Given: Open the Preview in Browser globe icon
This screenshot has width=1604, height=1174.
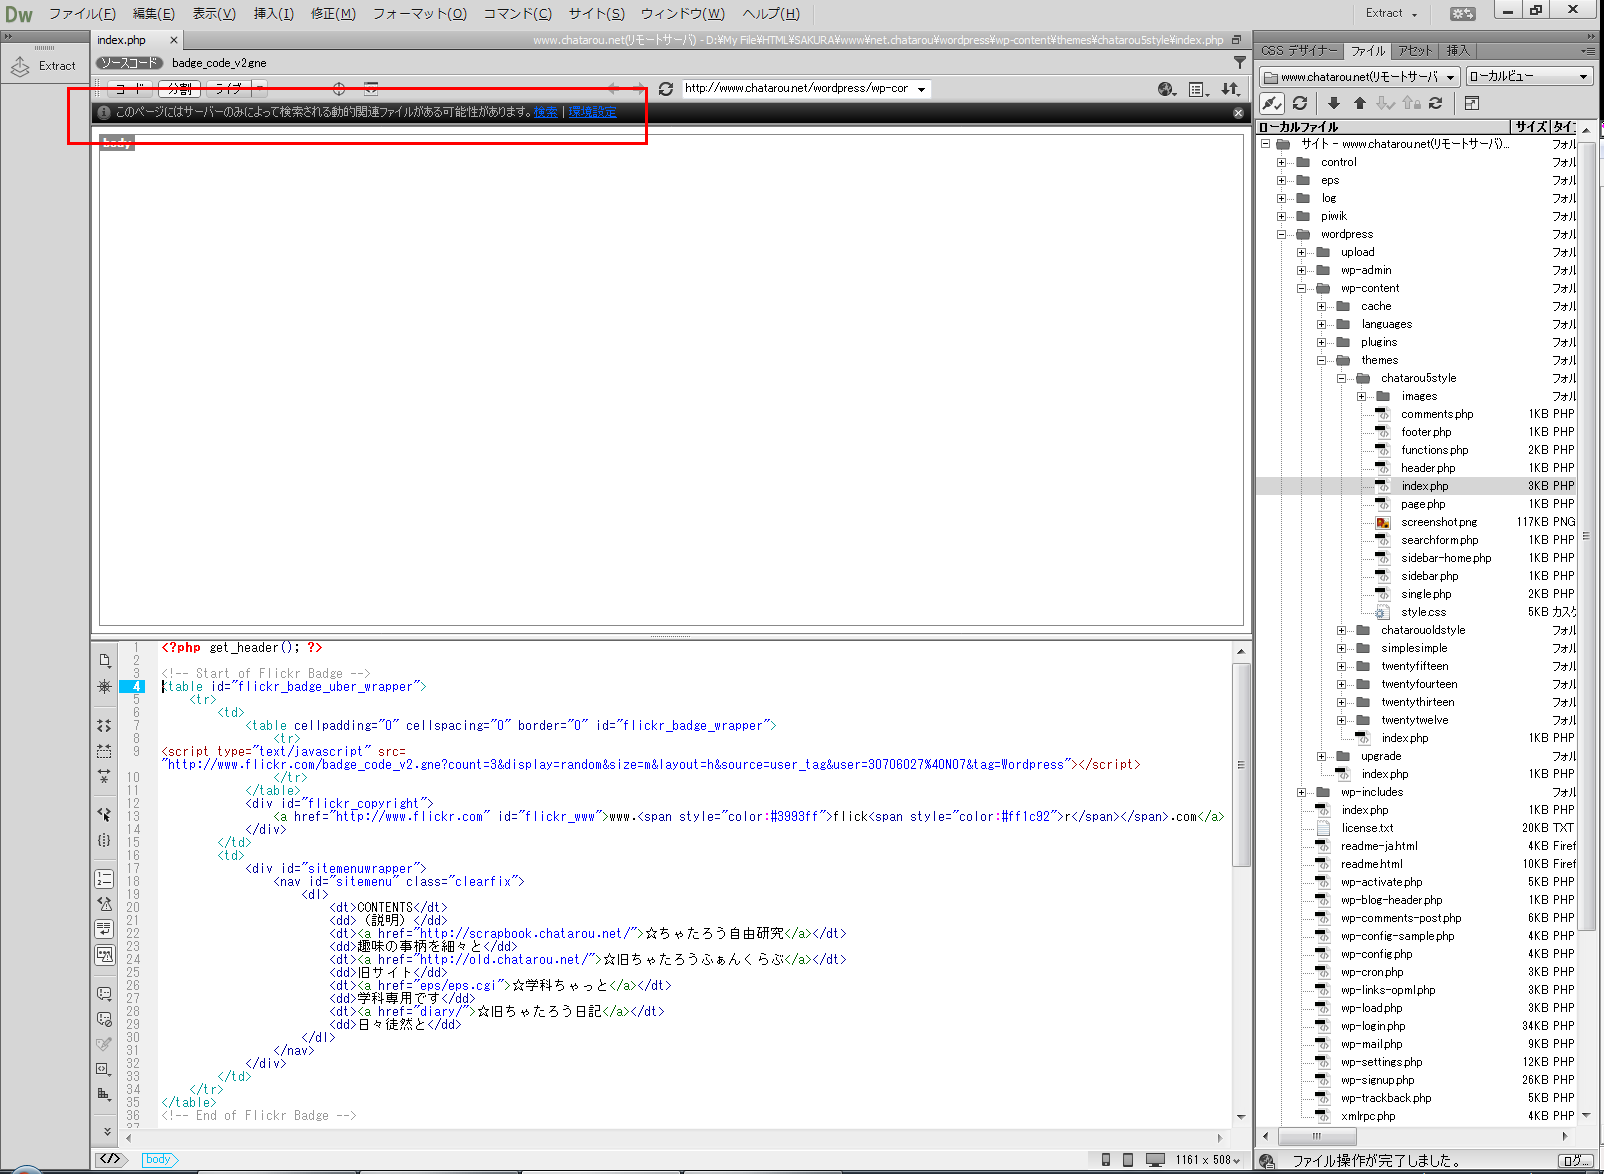Looking at the screenshot, I should [x=1167, y=89].
